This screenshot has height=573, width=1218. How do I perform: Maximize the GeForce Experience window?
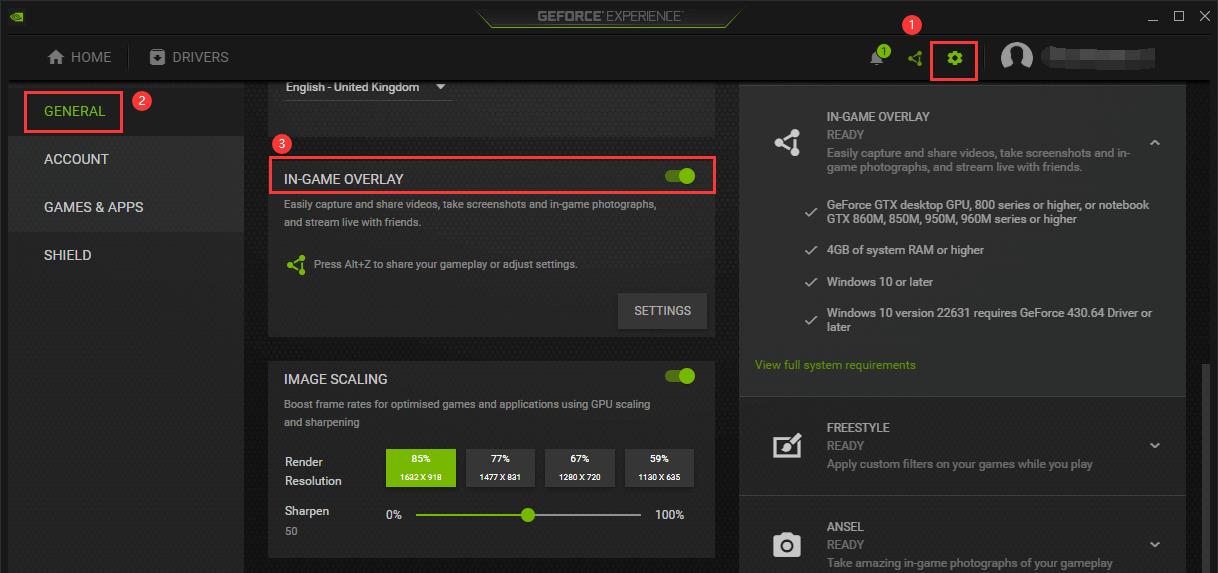coord(1179,16)
